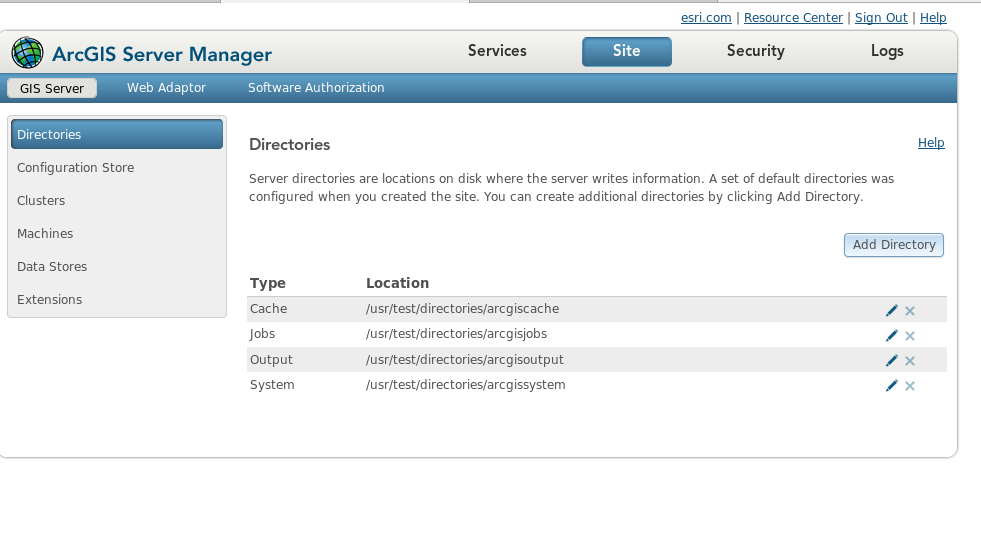Click the Add Directory button
Viewport: 981px width, 533px height.
point(894,245)
